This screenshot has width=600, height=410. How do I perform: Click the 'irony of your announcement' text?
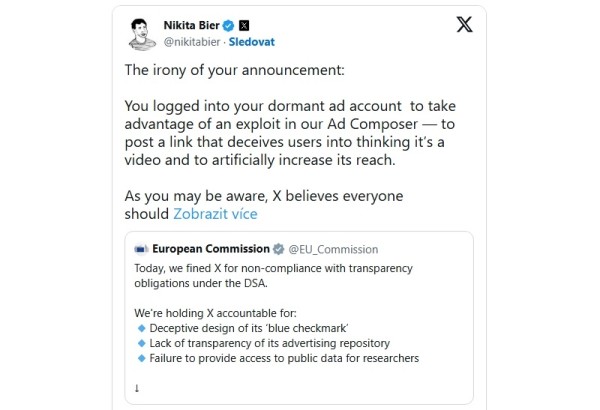coord(234,70)
